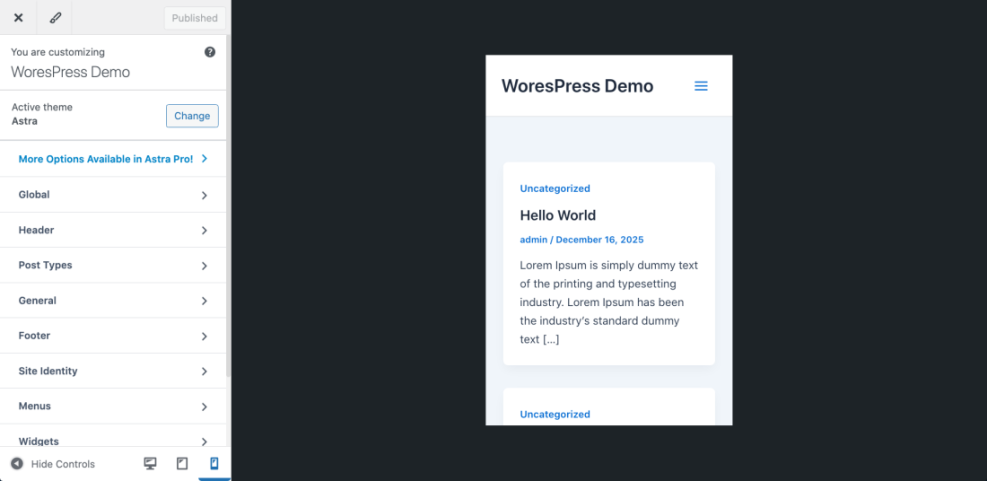Screen dimensions: 987x481
Task: Open the hamburger menu in site preview
Action: click(x=701, y=86)
